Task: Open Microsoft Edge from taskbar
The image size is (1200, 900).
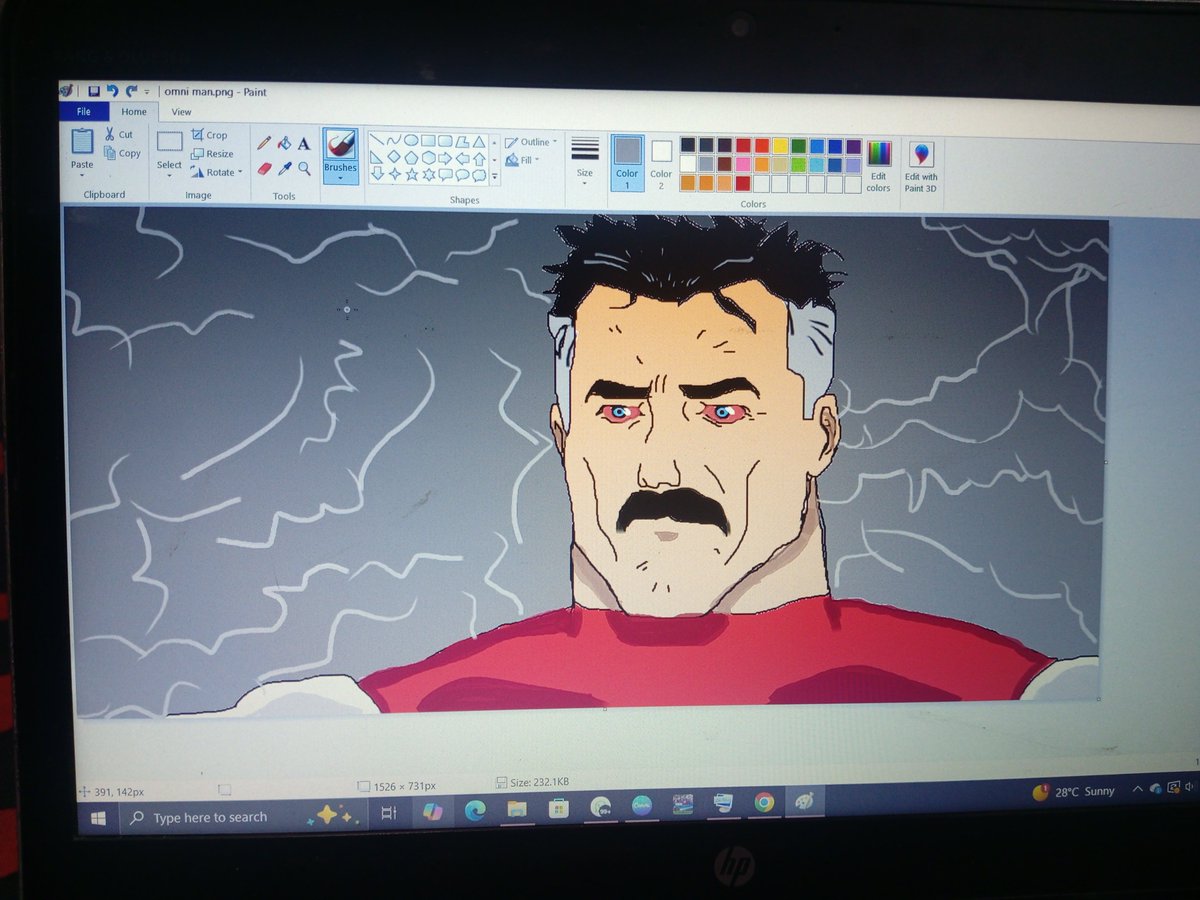Action: tap(475, 810)
